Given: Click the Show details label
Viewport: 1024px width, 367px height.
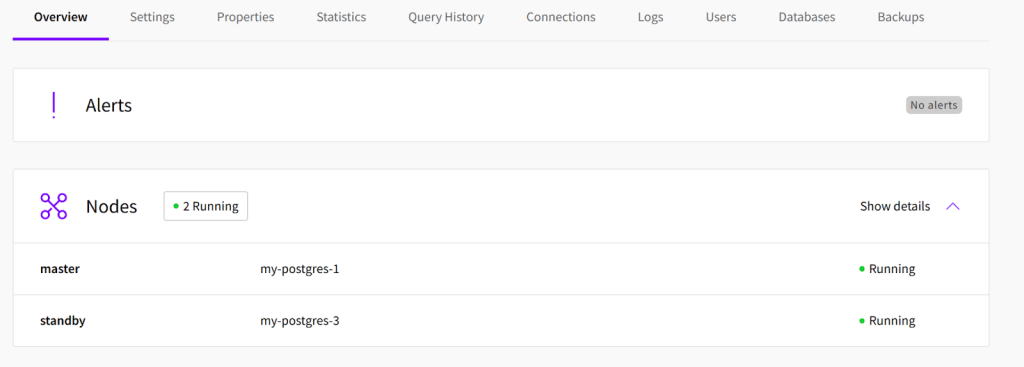Looking at the screenshot, I should (x=895, y=206).
